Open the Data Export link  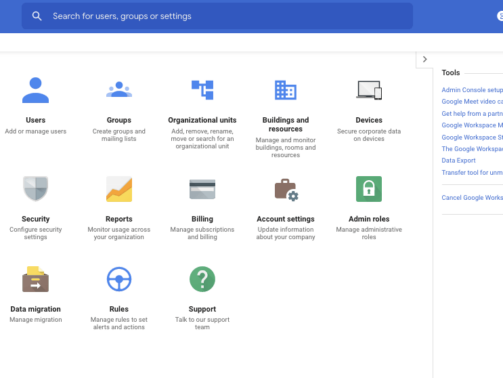pos(458,160)
